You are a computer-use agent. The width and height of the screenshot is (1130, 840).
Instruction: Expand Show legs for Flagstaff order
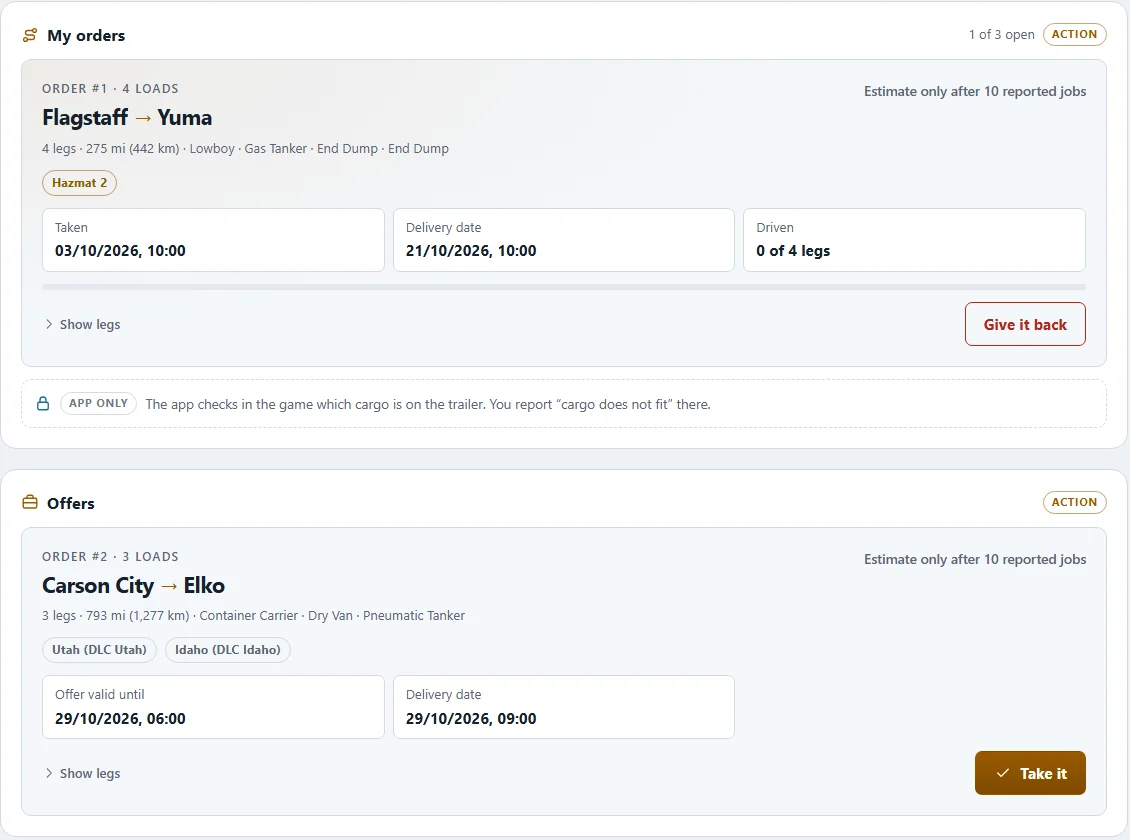(x=82, y=324)
